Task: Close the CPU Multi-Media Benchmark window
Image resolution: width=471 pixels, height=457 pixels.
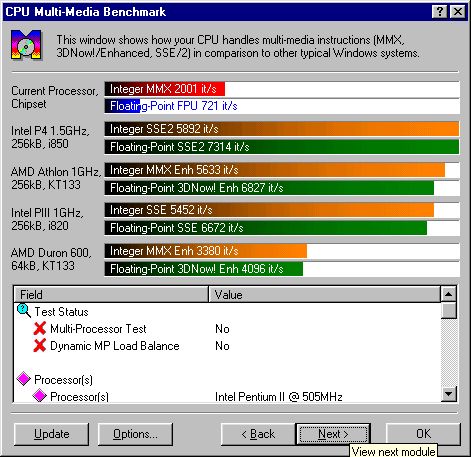Action: (458, 12)
